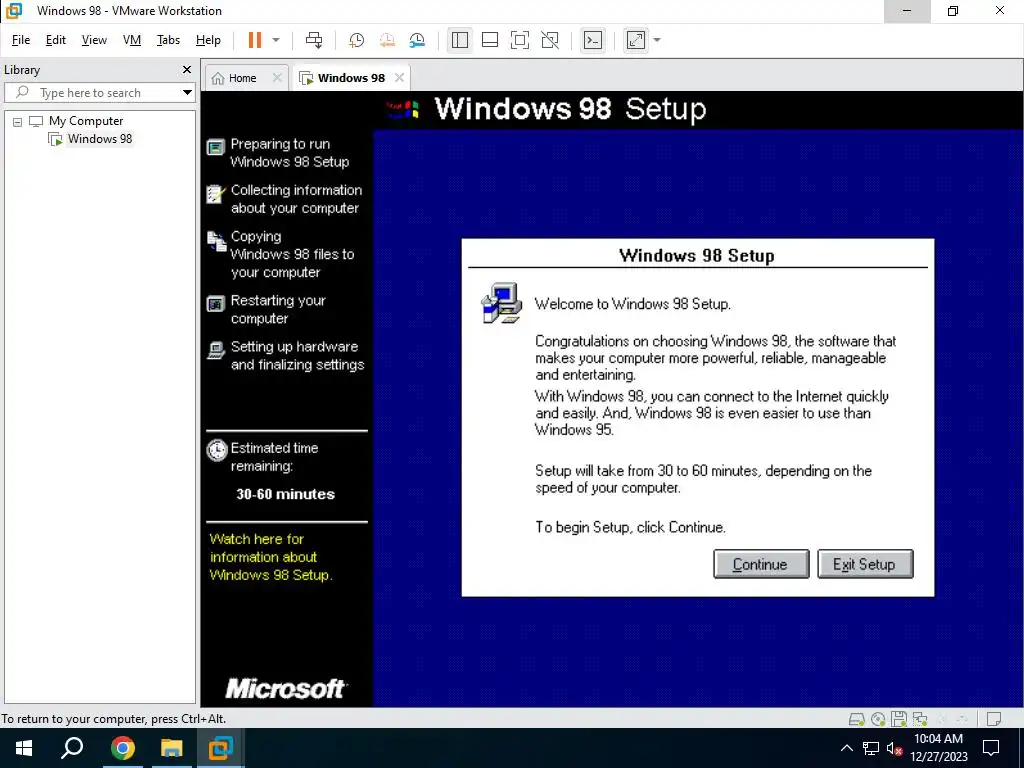
Task: Click the hard disk device status icon
Action: (x=856, y=719)
